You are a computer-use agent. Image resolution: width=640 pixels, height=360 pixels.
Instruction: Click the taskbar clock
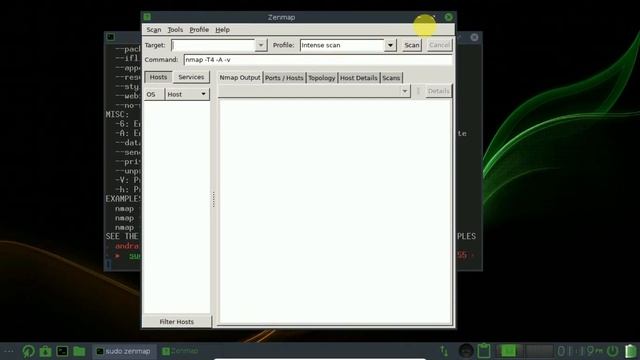coord(580,351)
